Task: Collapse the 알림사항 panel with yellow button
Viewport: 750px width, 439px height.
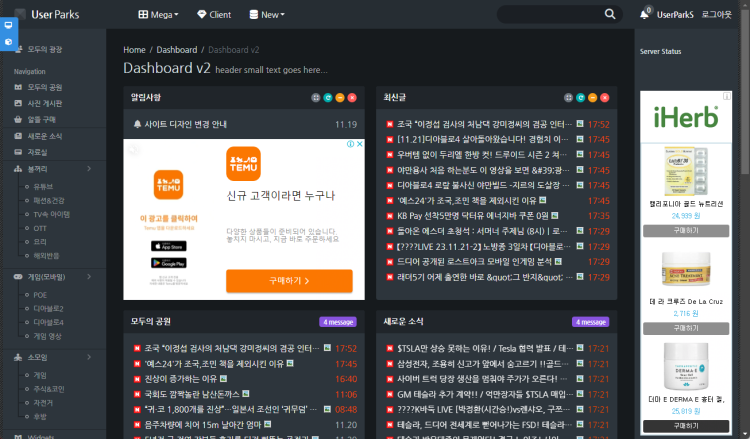Action: (340, 98)
